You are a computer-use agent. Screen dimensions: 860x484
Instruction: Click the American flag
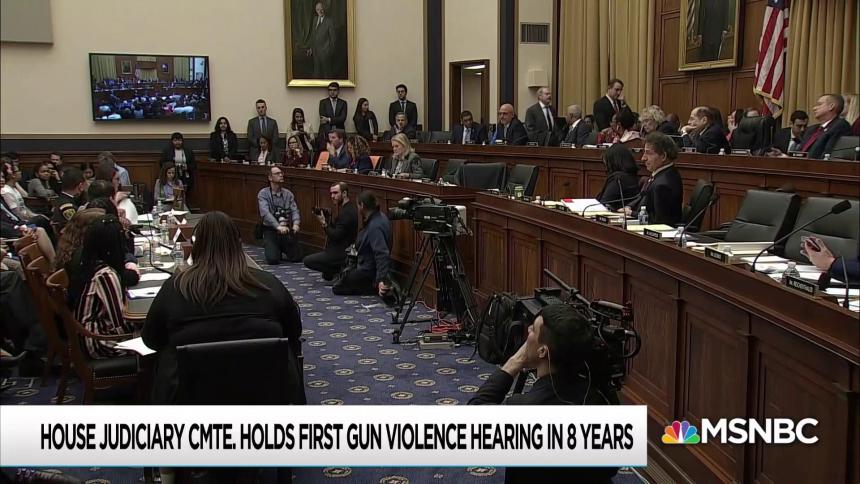(771, 55)
